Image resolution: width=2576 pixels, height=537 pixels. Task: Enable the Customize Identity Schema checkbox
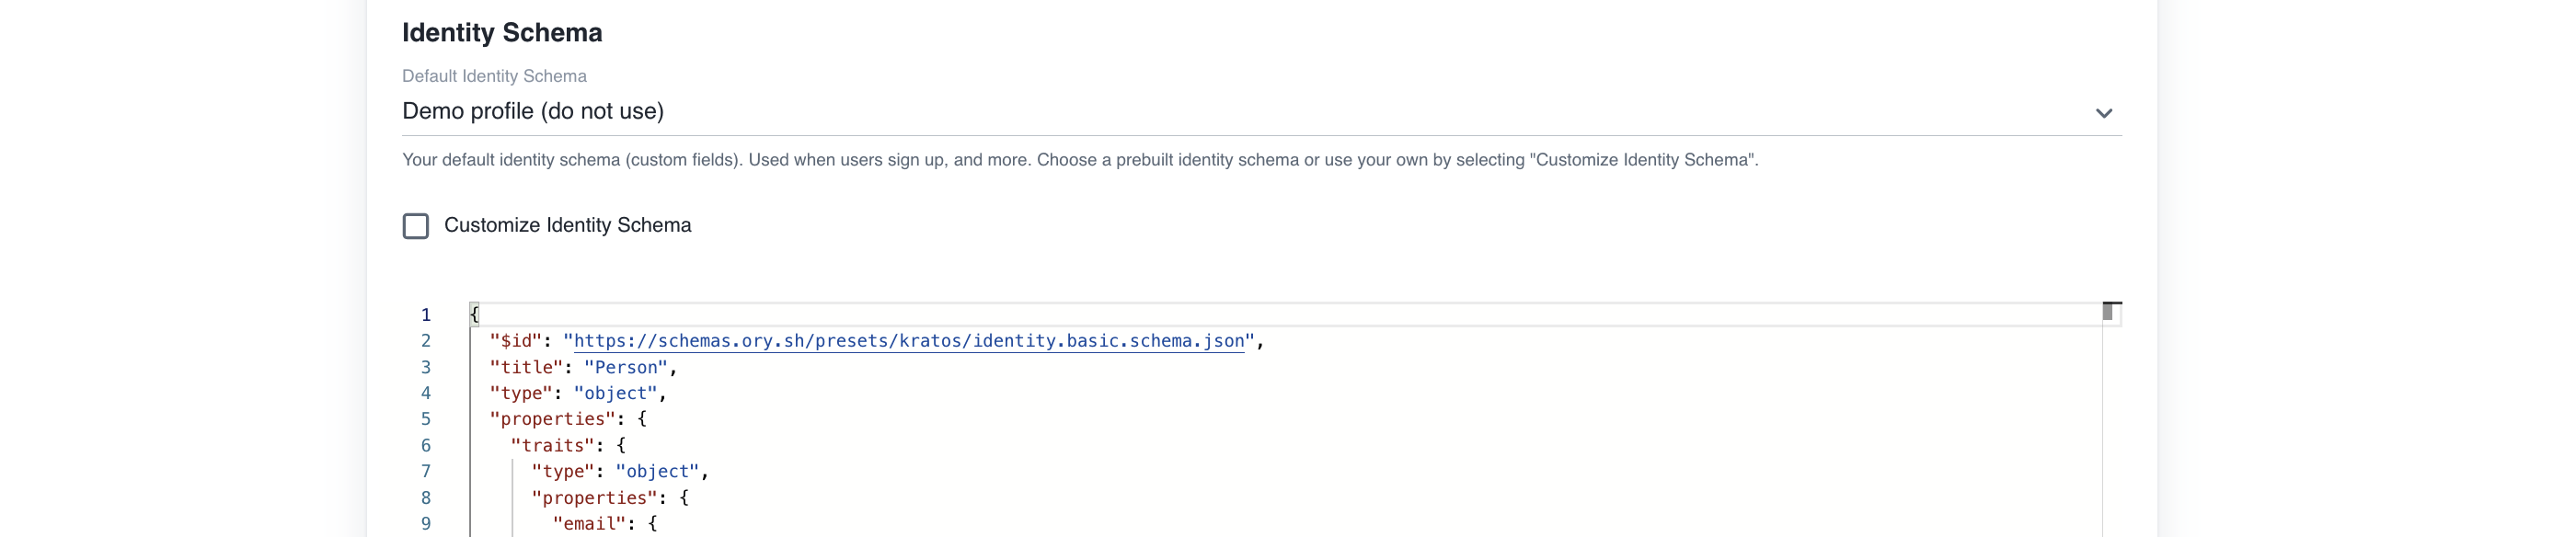(x=416, y=226)
